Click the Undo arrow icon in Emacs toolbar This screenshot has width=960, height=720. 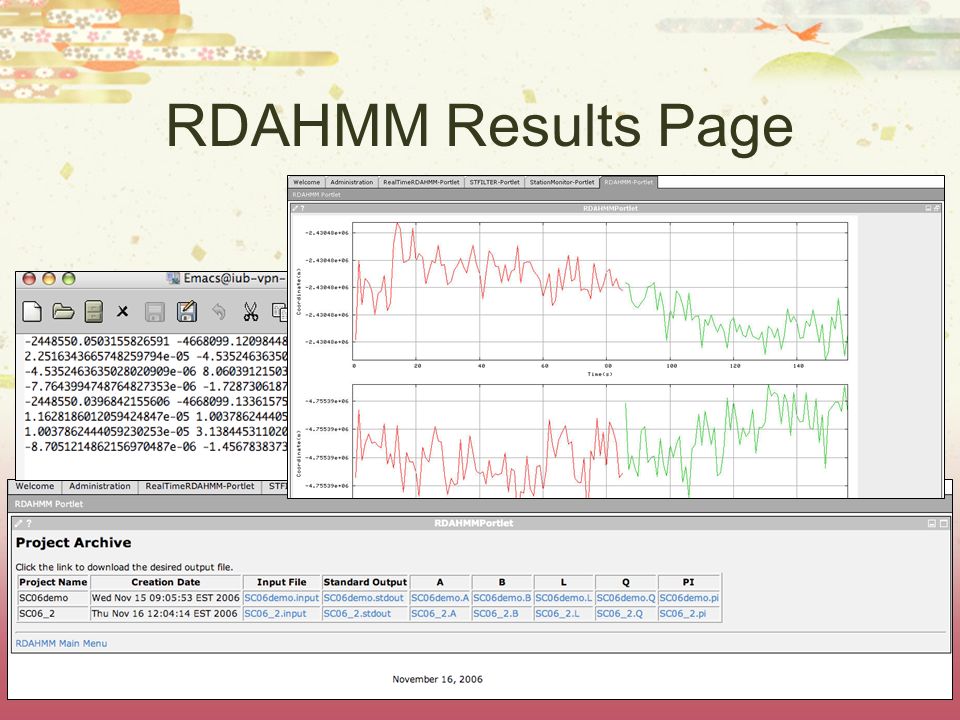point(219,312)
